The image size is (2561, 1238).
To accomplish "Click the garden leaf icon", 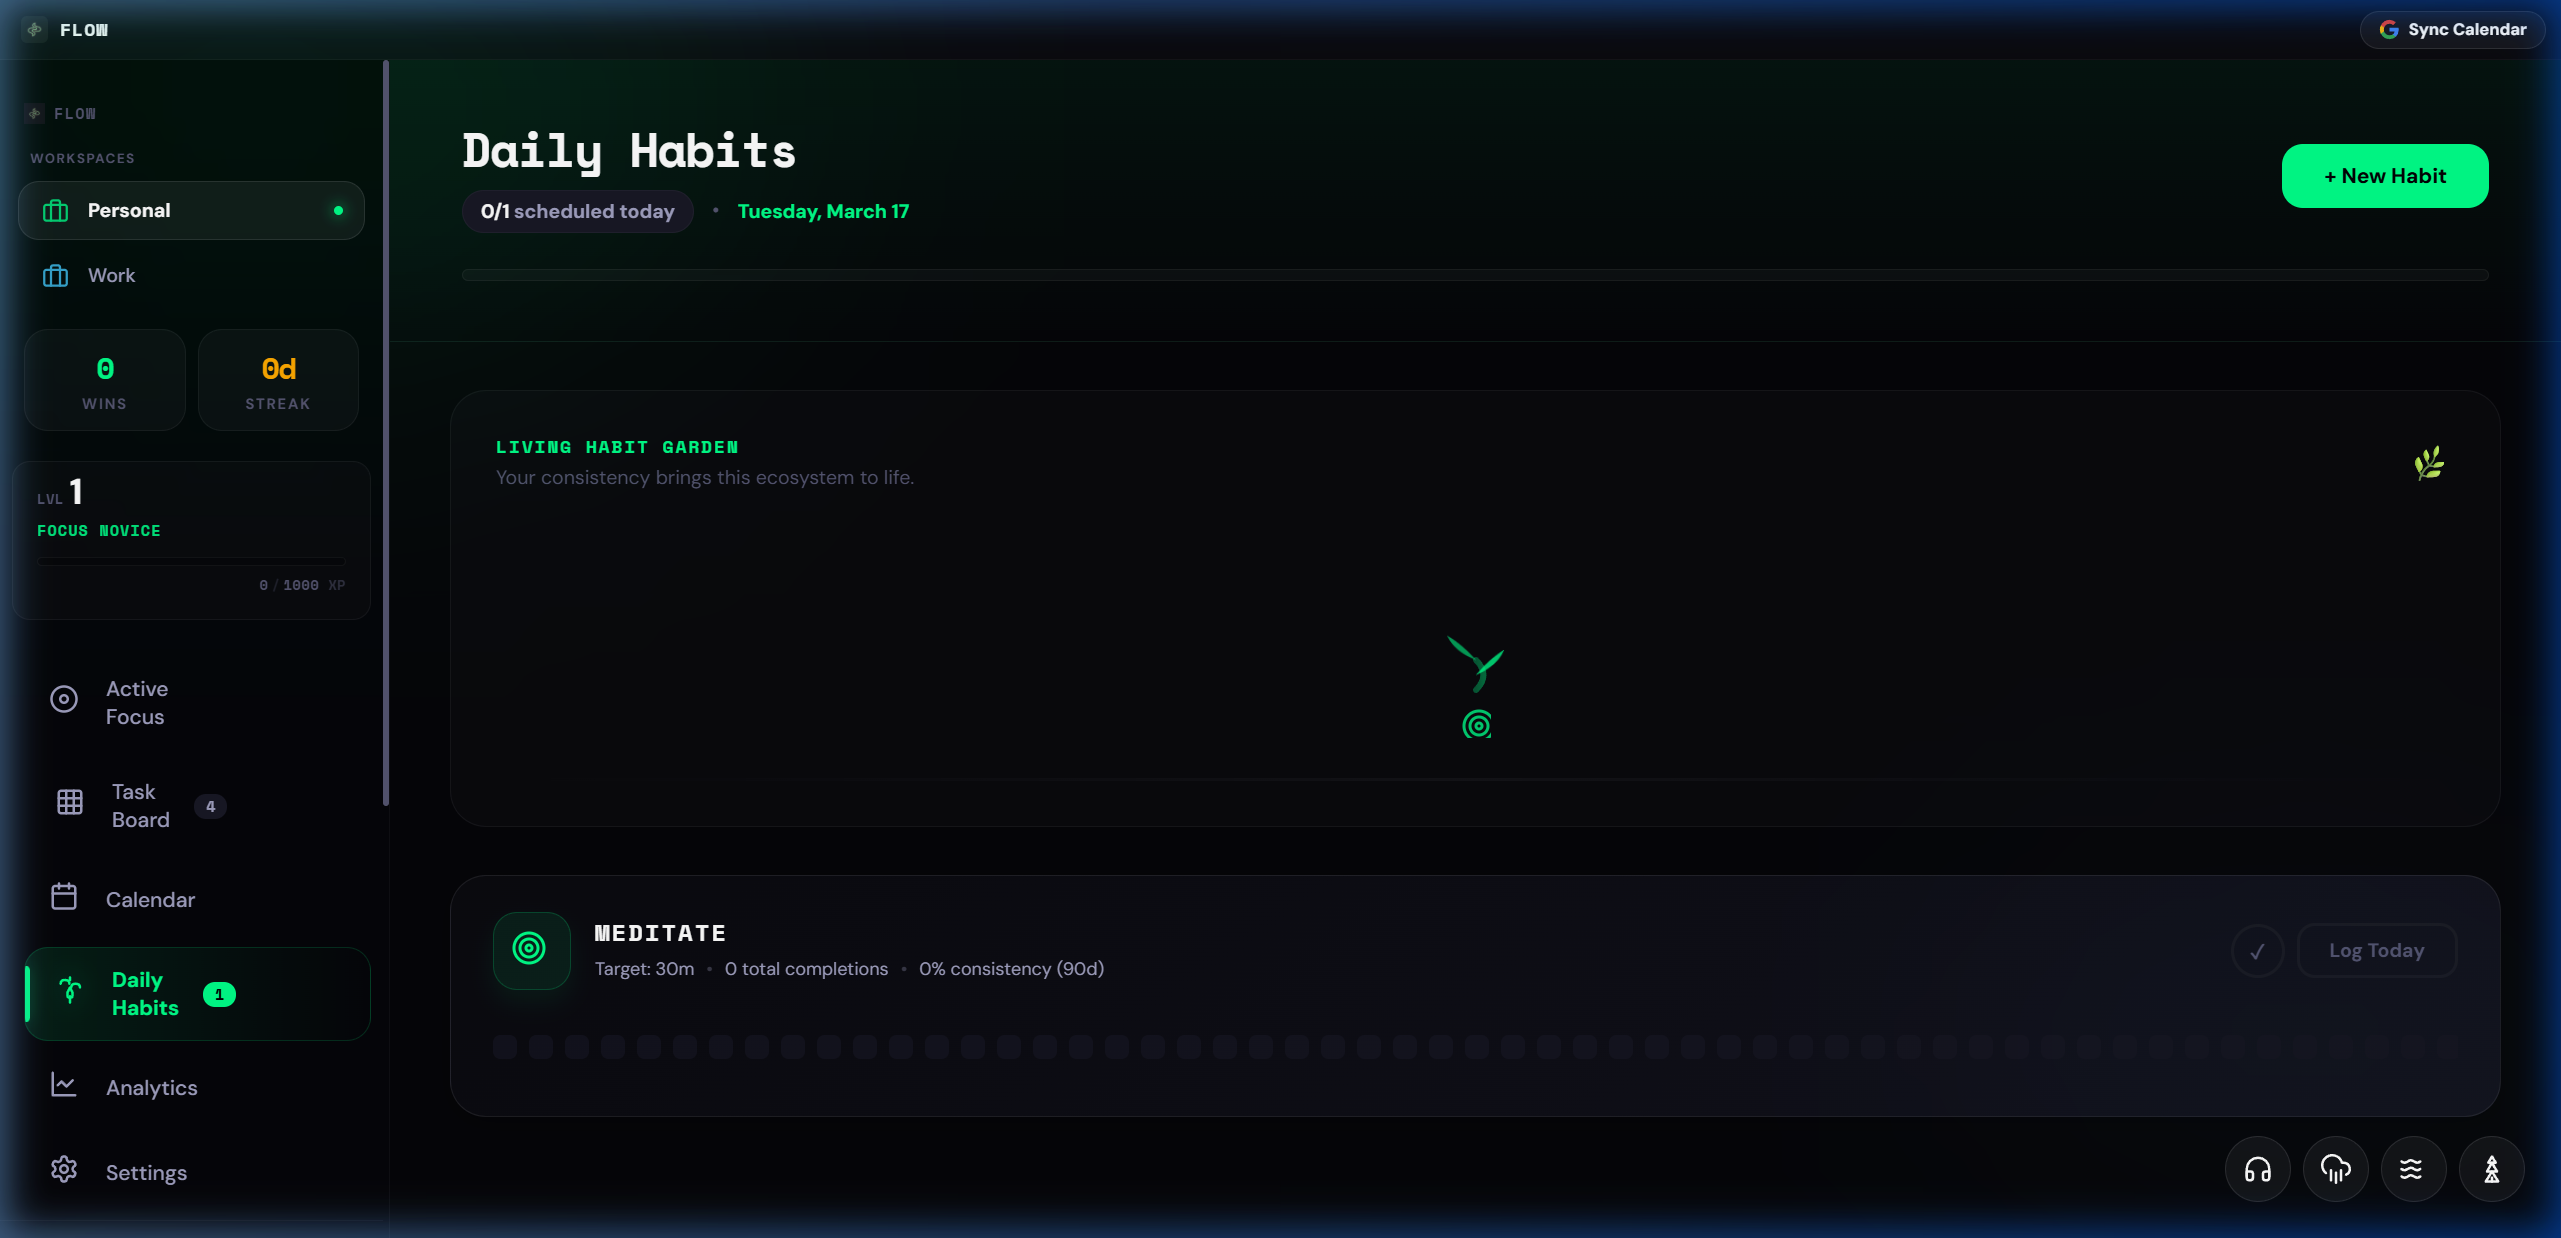I will click(2429, 463).
